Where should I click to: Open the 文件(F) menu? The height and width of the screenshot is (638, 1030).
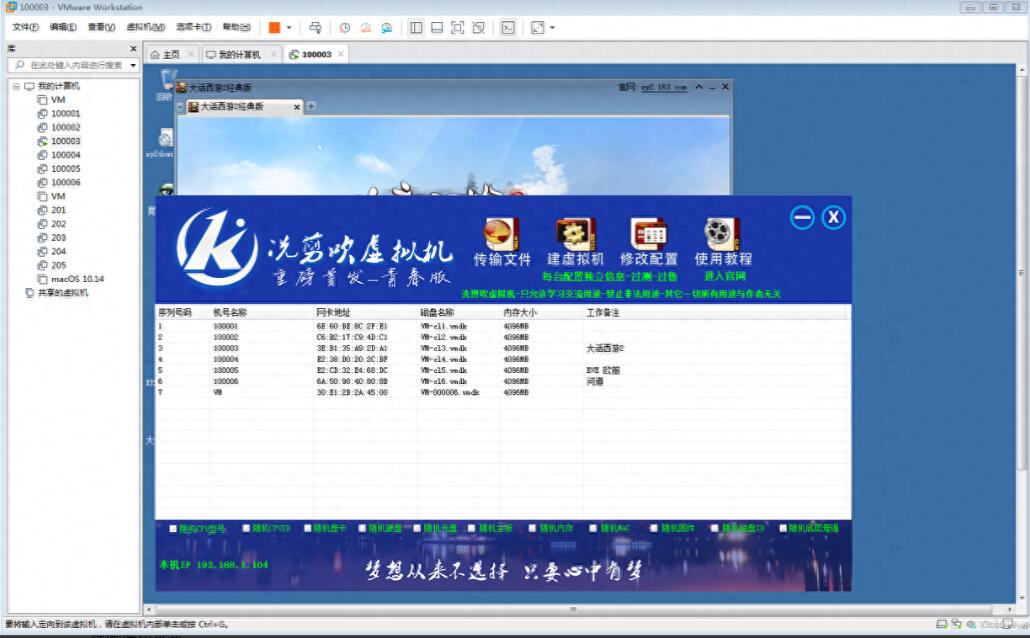point(26,27)
